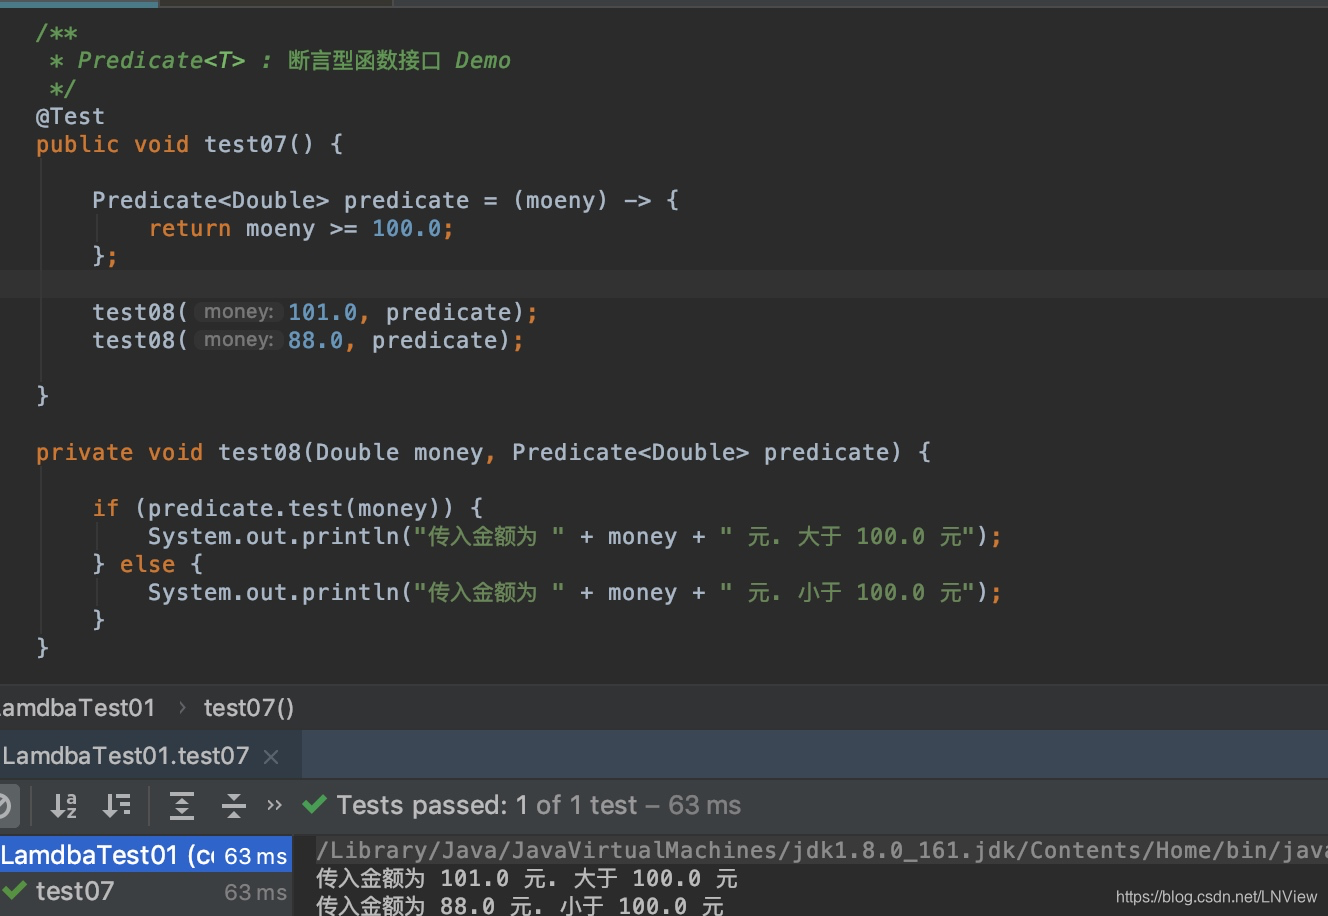The height and width of the screenshot is (916, 1328).
Task: Select the LamdbaTest01.test07 run tab
Action: click(x=126, y=756)
